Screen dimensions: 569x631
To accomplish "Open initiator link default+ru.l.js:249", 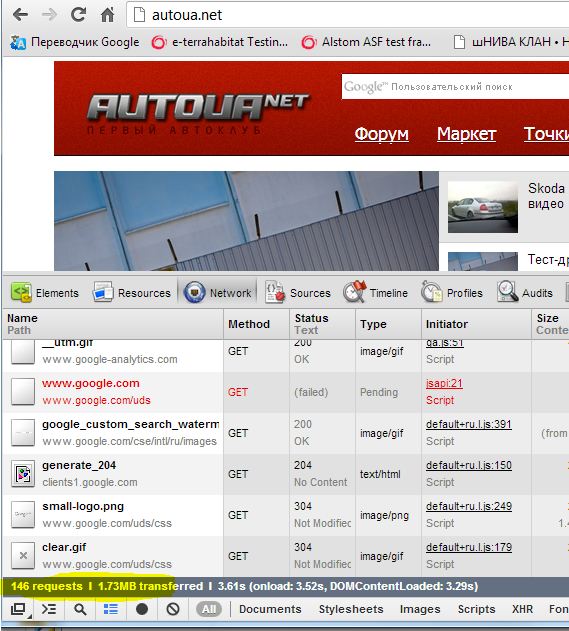I will pyautogui.click(x=469, y=506).
